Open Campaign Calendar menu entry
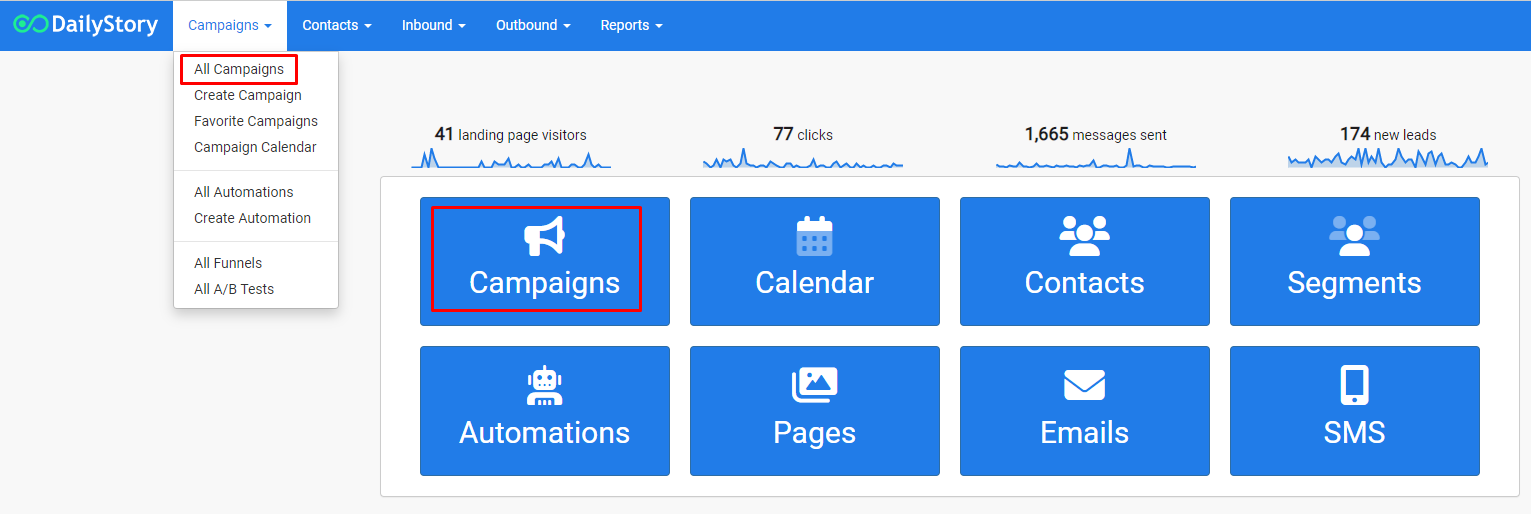 click(x=255, y=147)
